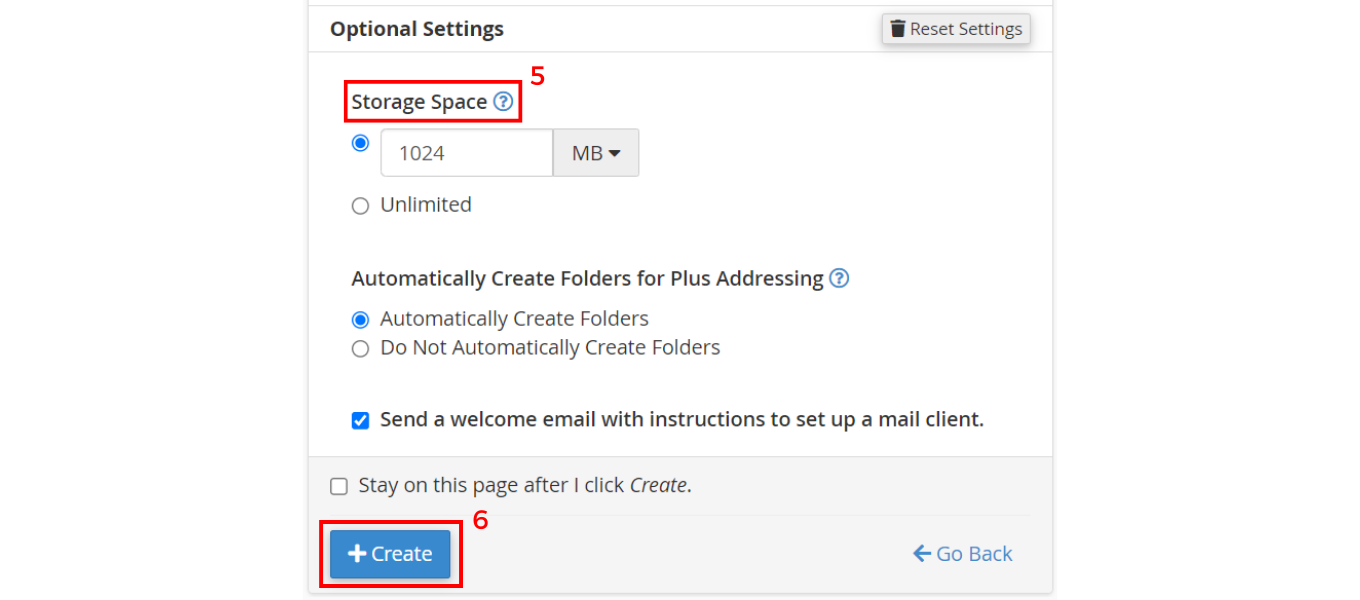Click the Reset Settings button text

[966, 29]
